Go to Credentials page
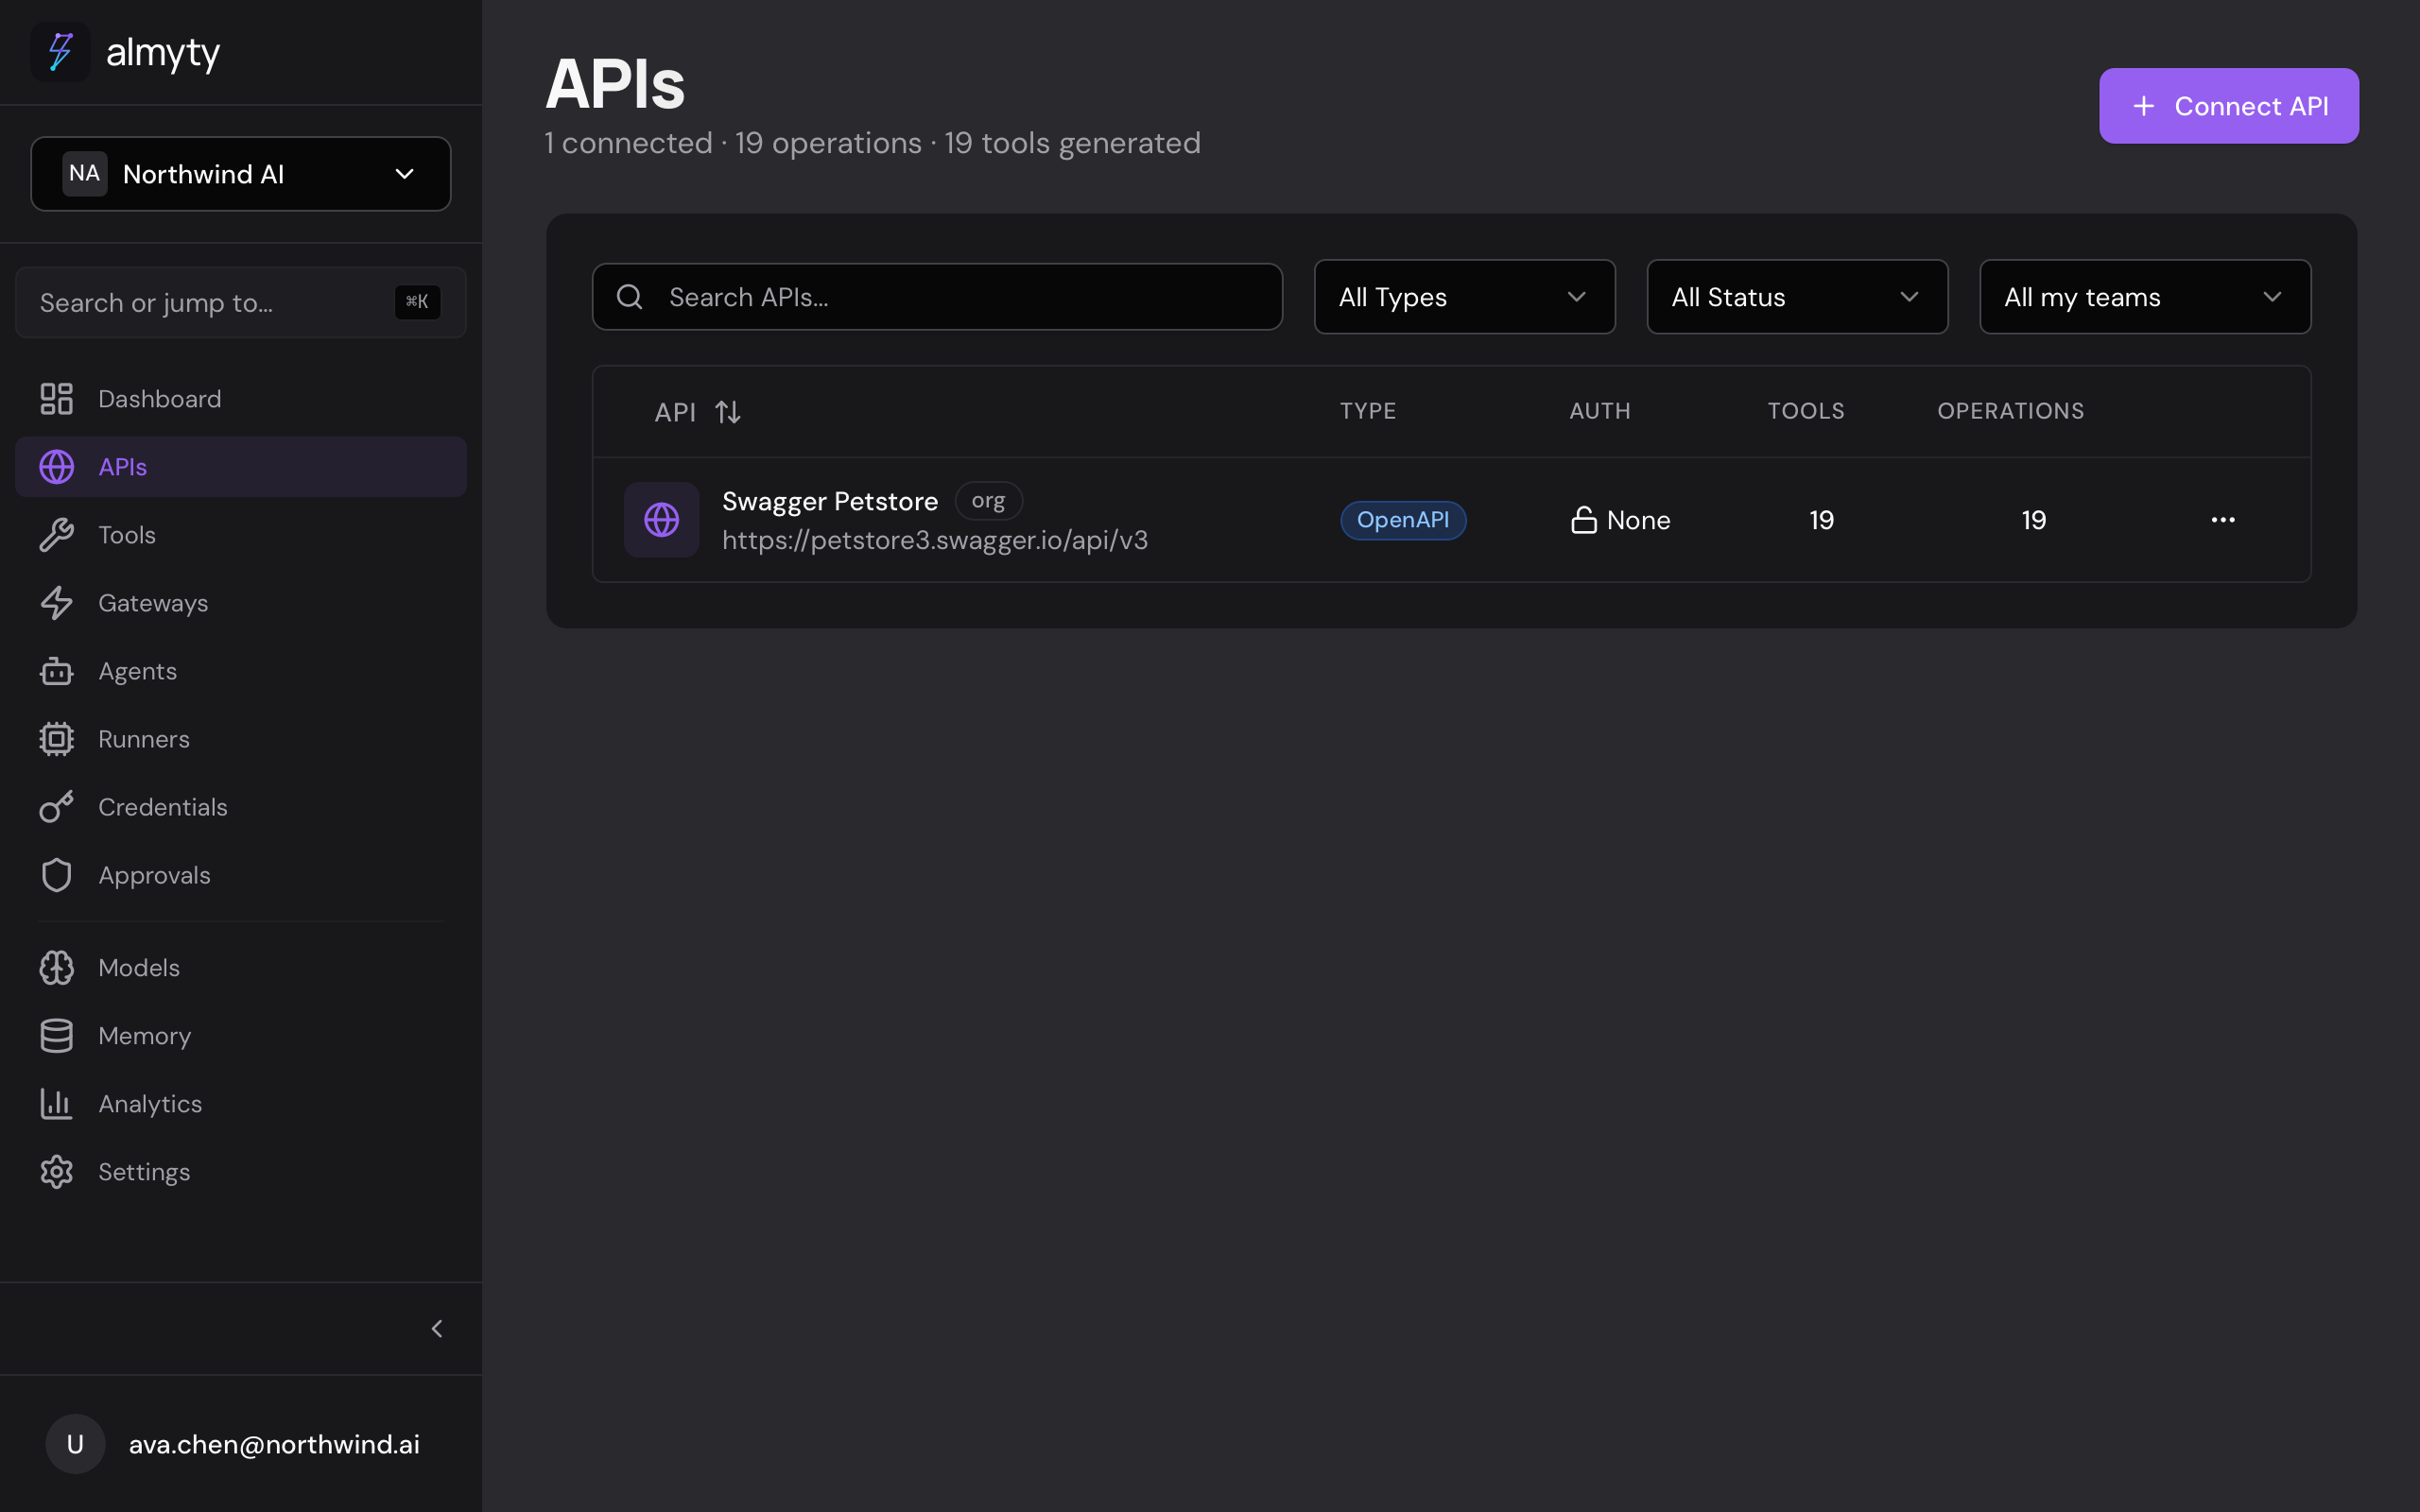Screen dimensions: 2420x1512 [x=241, y=807]
